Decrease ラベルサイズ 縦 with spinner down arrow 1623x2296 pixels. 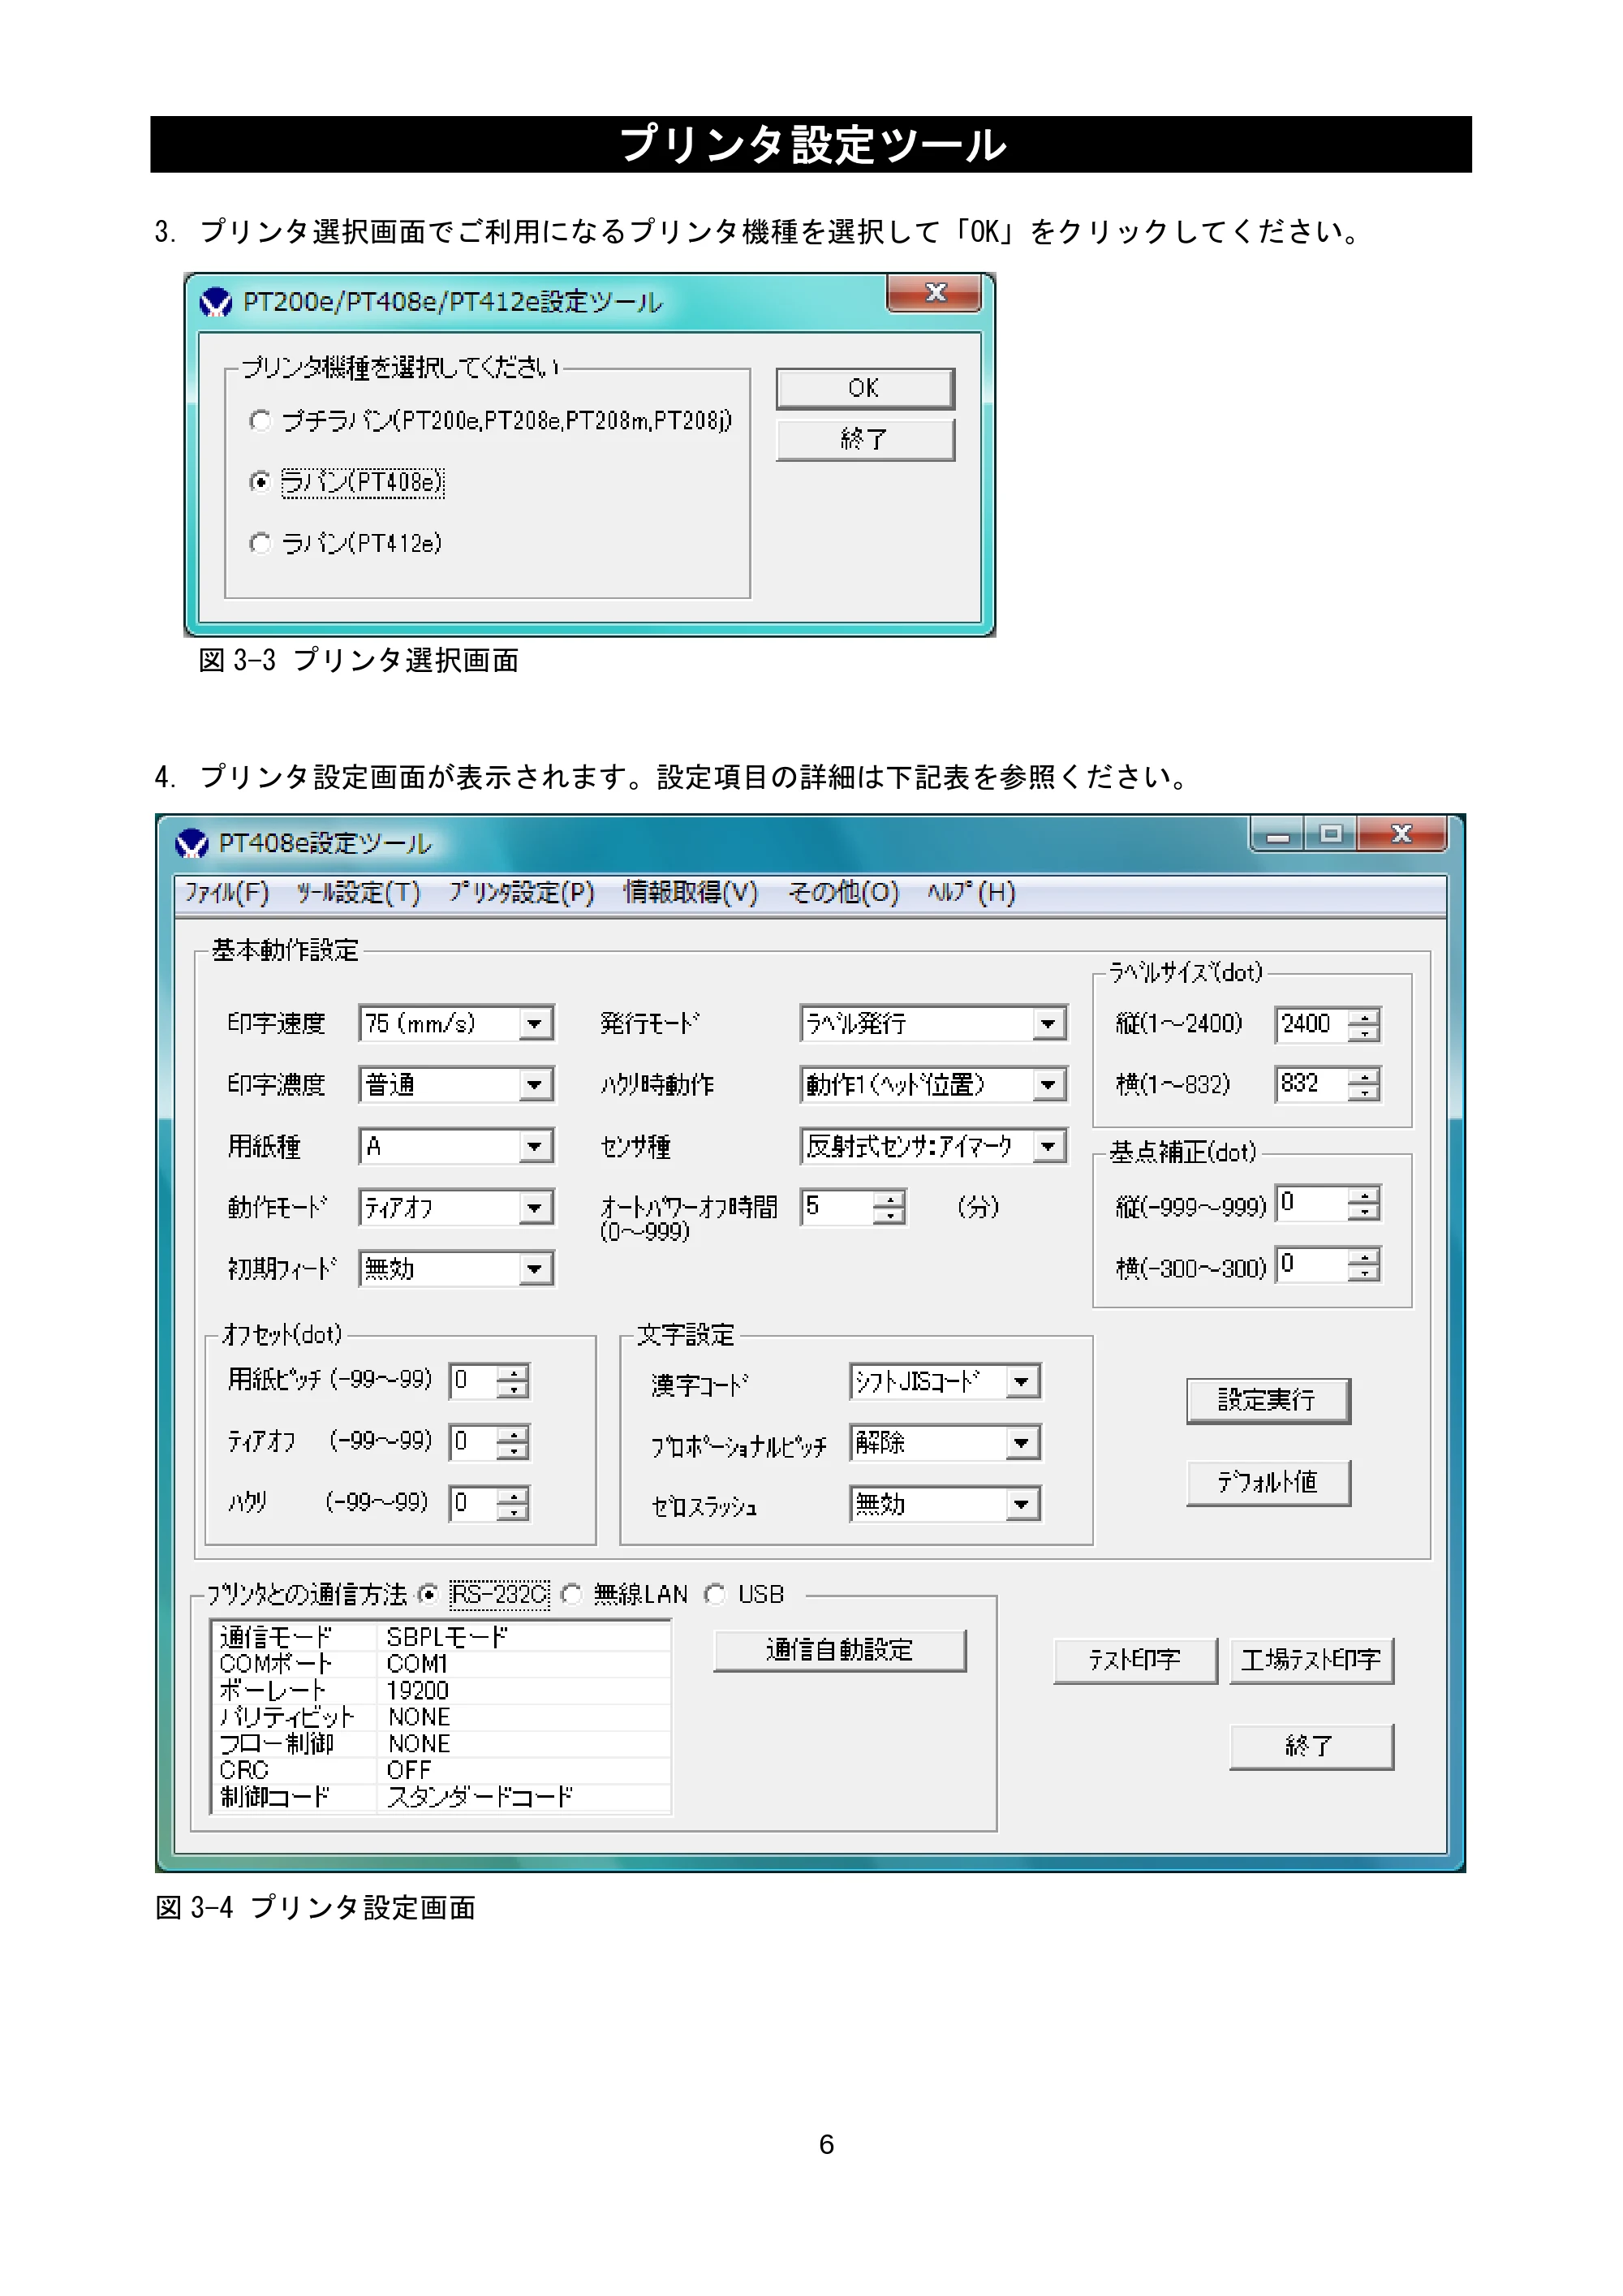click(1364, 1033)
